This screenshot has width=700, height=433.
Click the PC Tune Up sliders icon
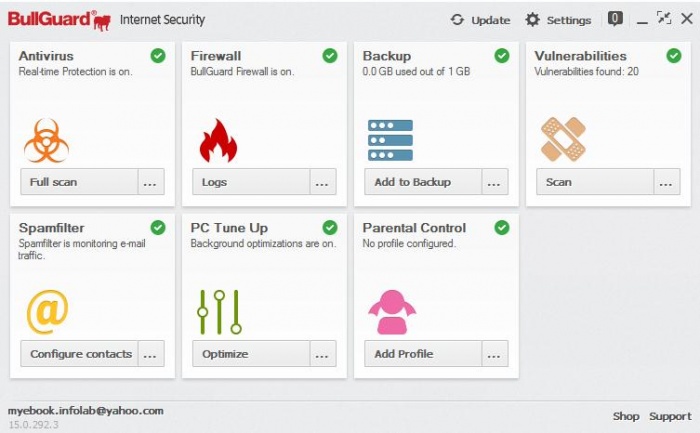218,312
